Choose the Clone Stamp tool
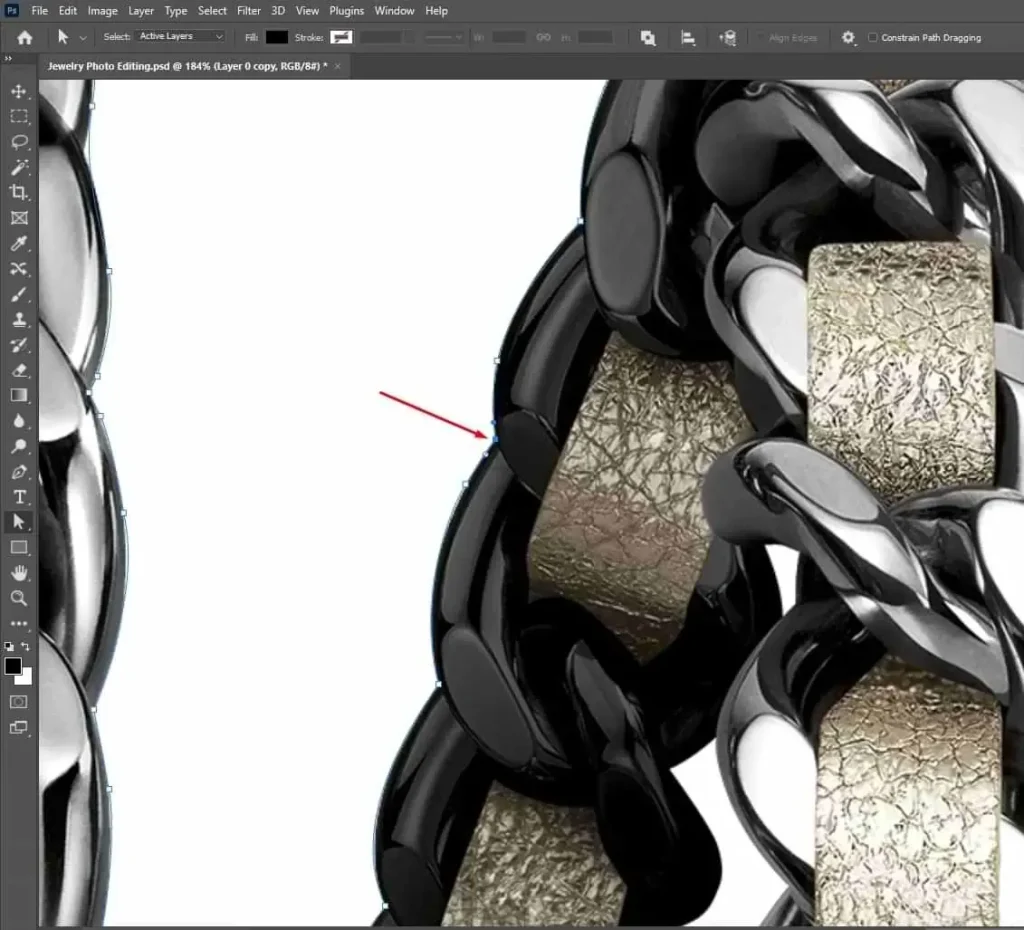The image size is (1024, 930). 19,320
